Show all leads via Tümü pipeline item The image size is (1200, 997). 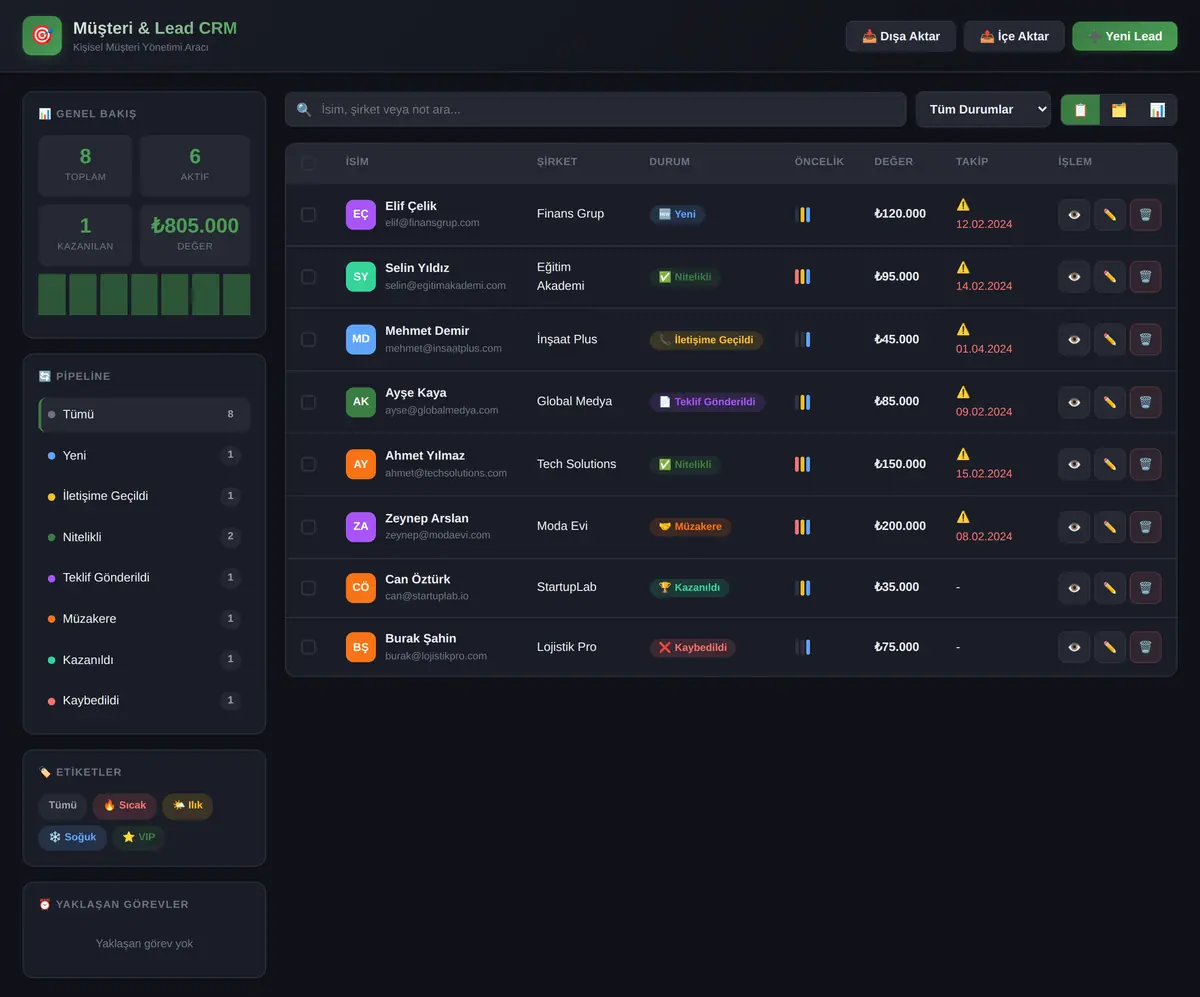click(x=144, y=414)
